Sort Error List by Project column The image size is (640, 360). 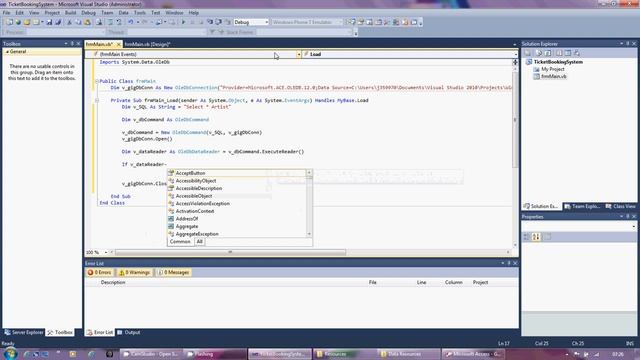point(480,282)
